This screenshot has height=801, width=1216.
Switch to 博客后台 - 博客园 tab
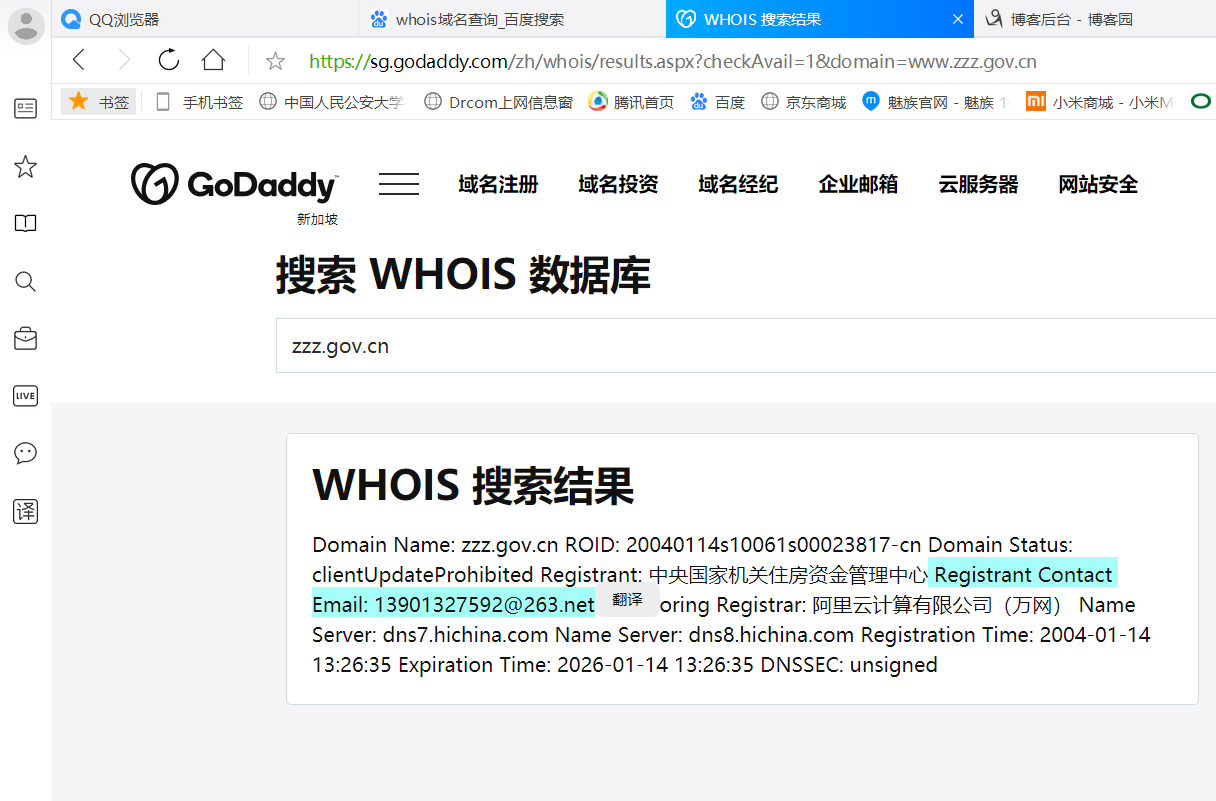click(x=1095, y=19)
